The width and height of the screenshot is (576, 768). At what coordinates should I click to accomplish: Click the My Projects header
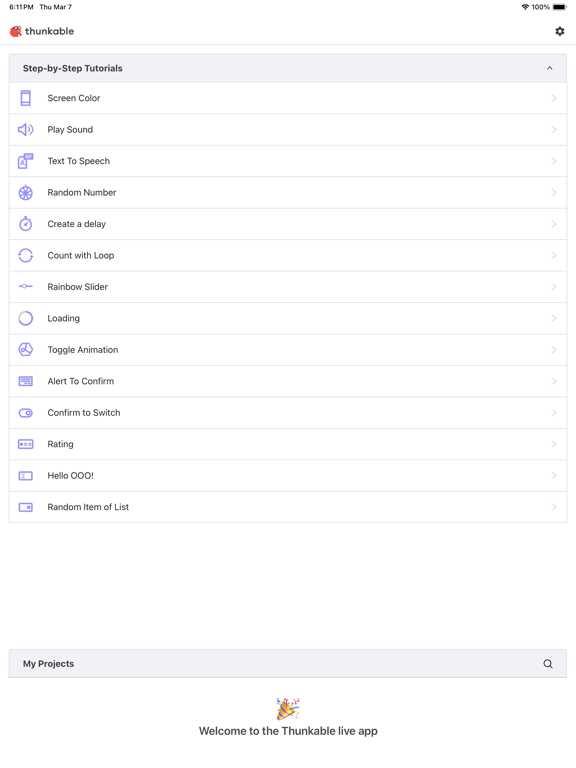pos(288,664)
